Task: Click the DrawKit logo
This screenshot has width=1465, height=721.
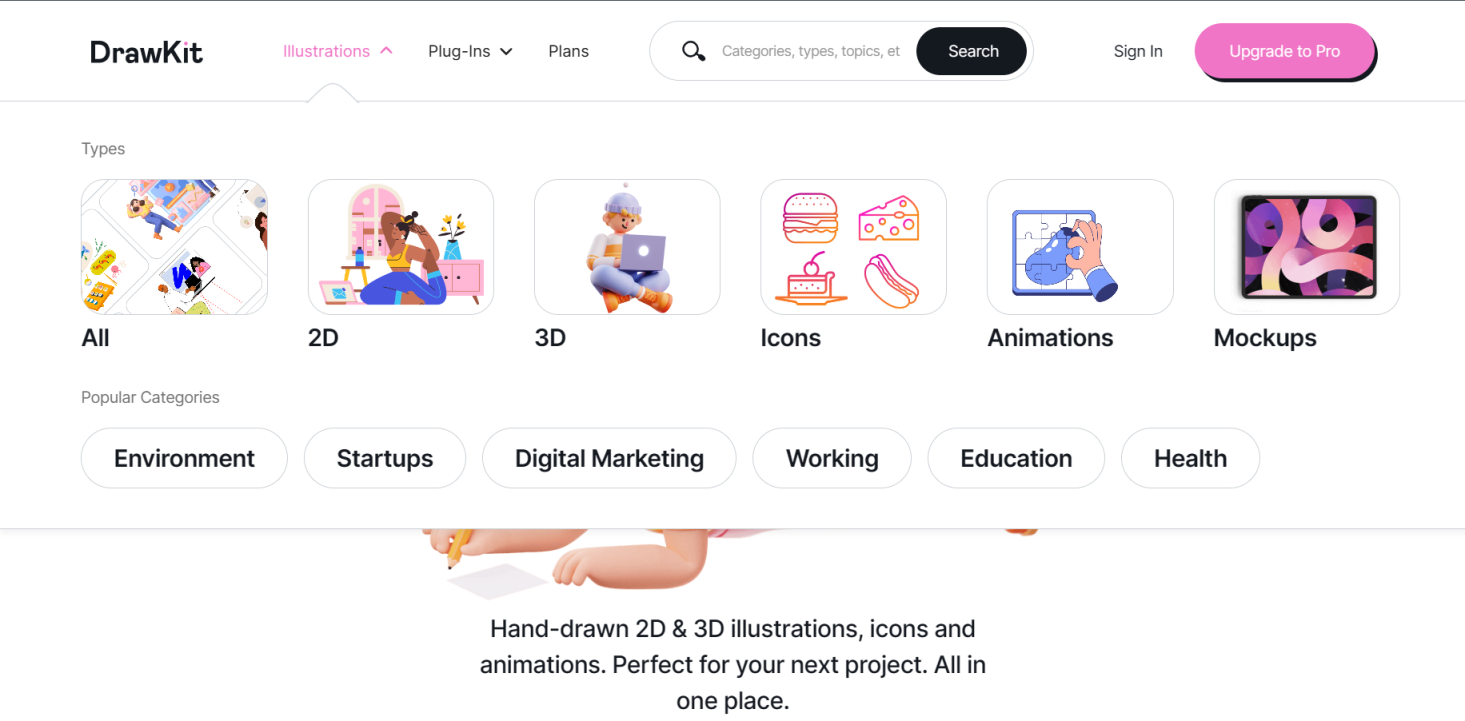Action: point(147,52)
